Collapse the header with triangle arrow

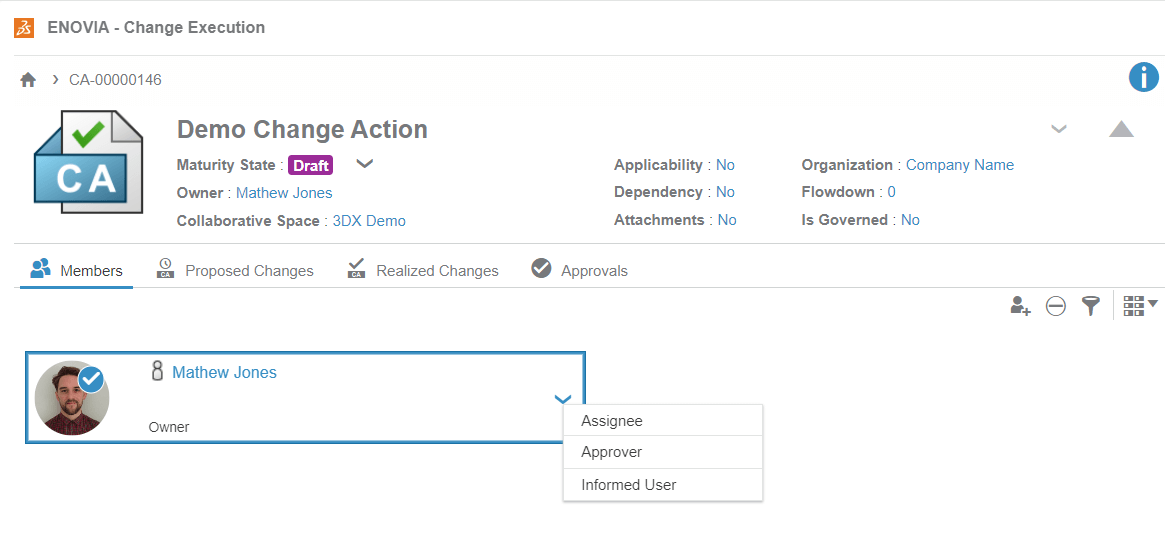[x=1121, y=129]
